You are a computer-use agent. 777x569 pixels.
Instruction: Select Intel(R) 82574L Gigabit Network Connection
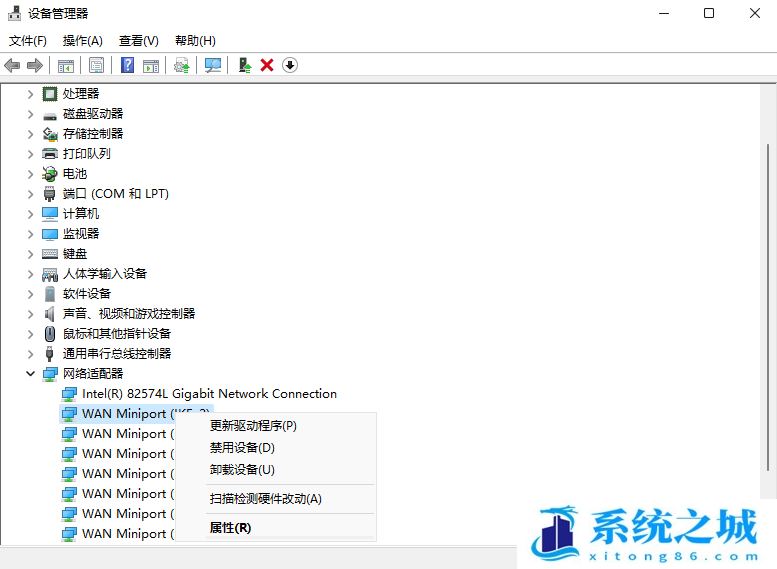pyautogui.click(x=209, y=393)
